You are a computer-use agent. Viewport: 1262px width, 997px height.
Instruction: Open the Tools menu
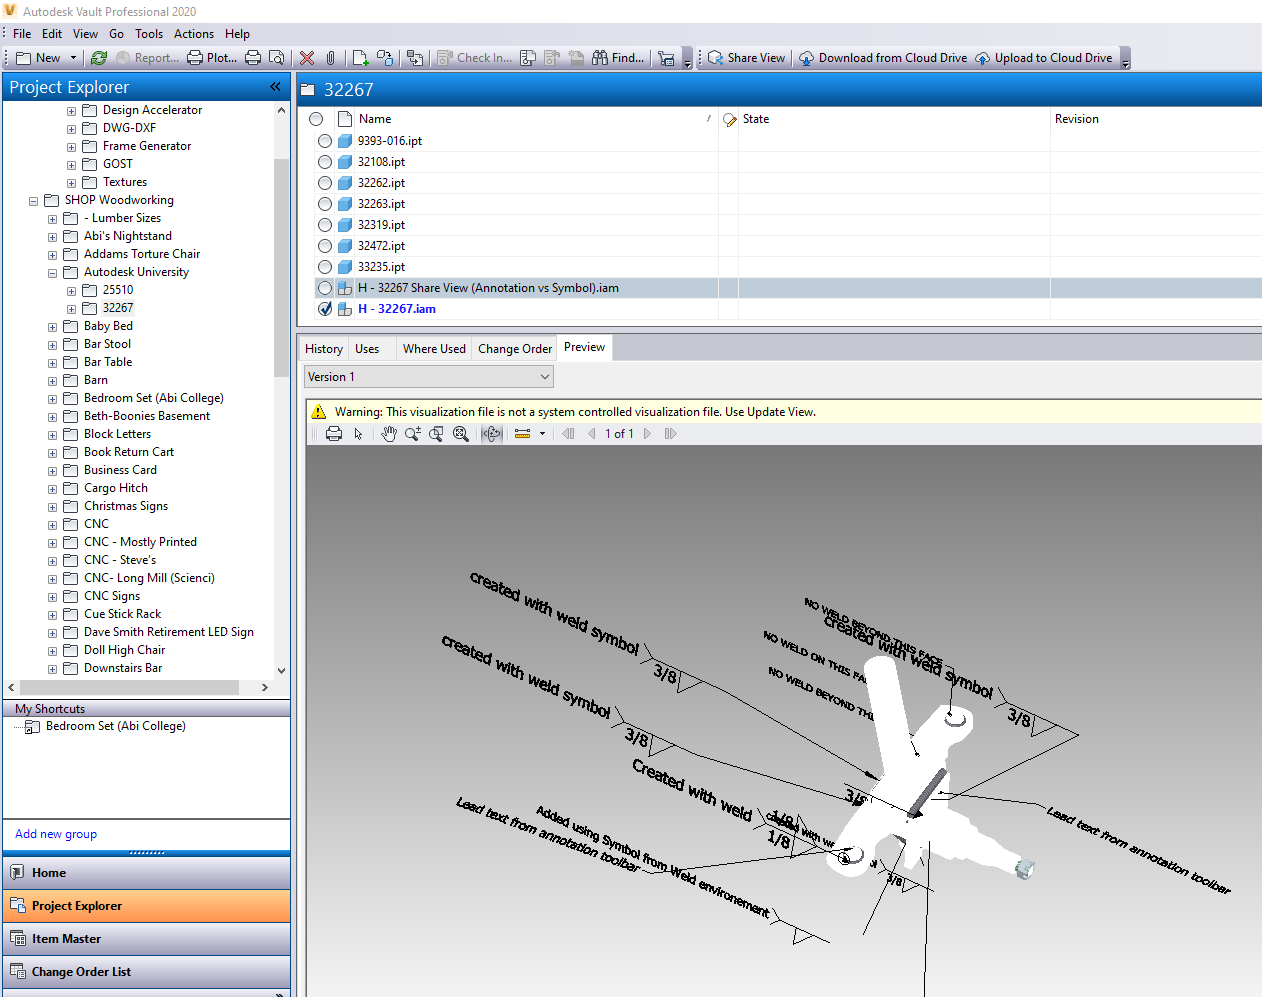point(148,33)
